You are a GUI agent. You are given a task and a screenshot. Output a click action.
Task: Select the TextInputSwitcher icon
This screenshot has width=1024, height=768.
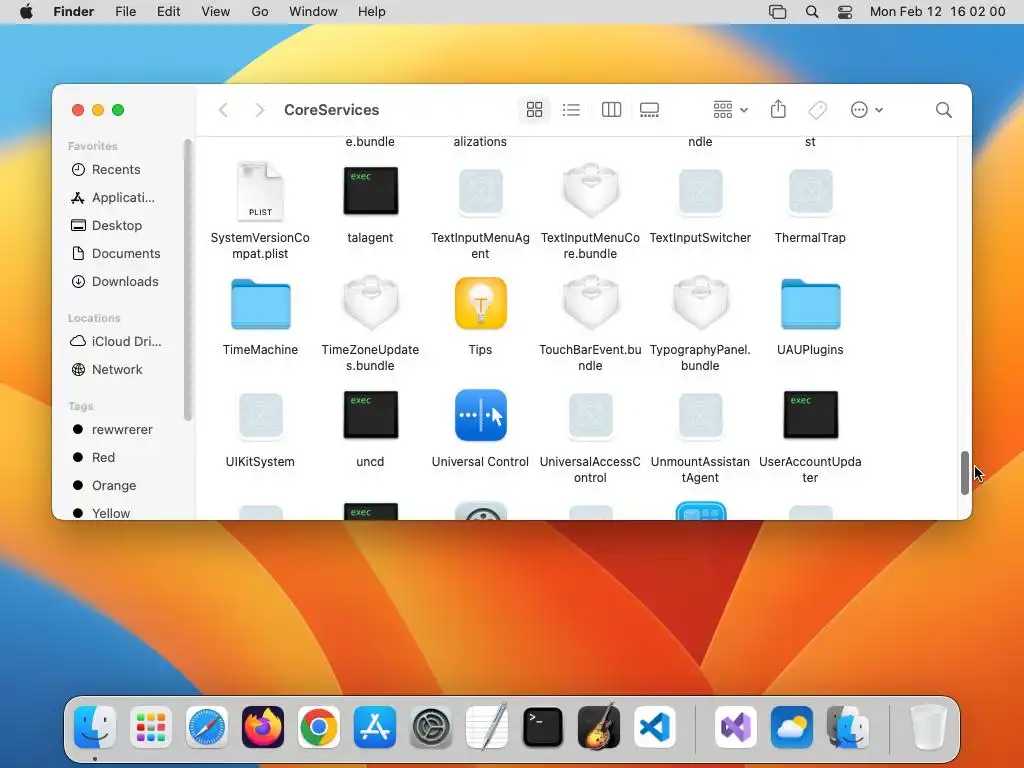[700, 192]
